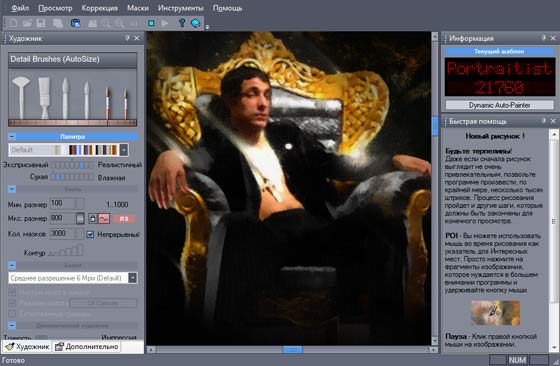
Task: Switch to the Дополнительно tab
Action: point(87,346)
